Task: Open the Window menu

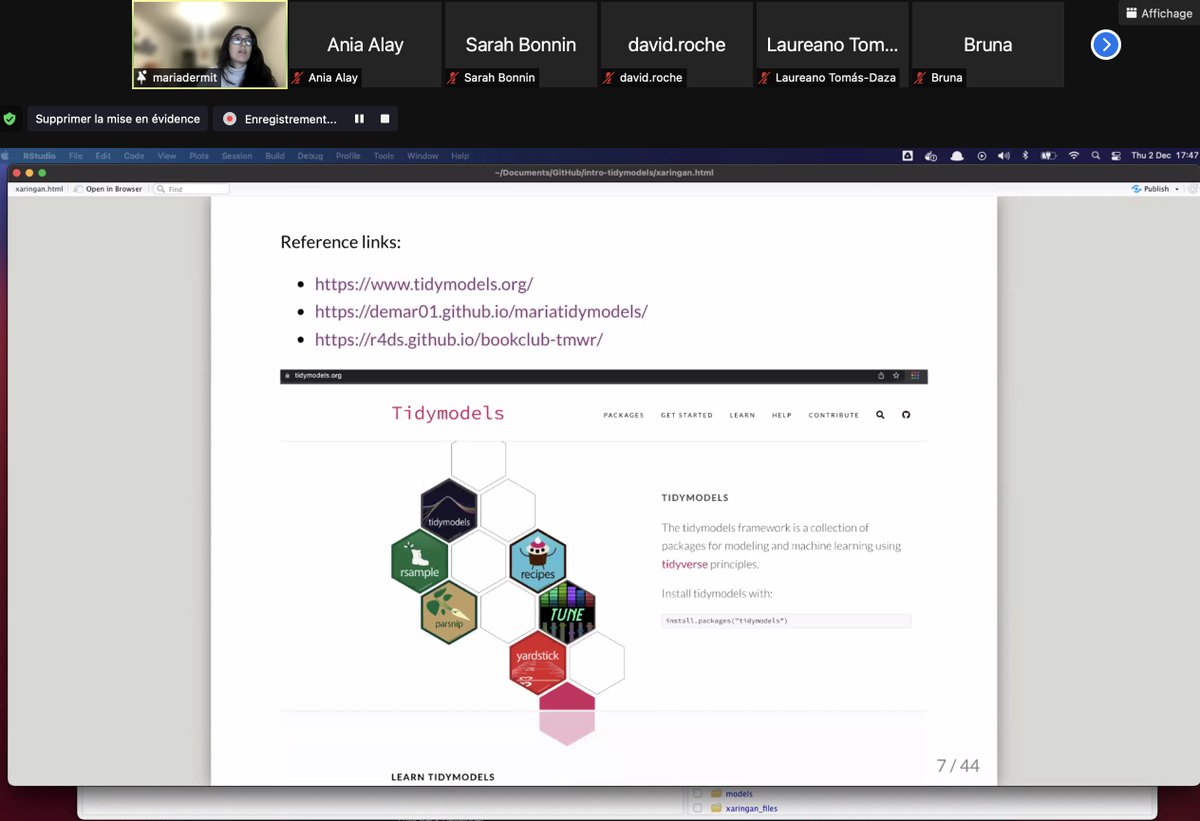Action: (423, 156)
